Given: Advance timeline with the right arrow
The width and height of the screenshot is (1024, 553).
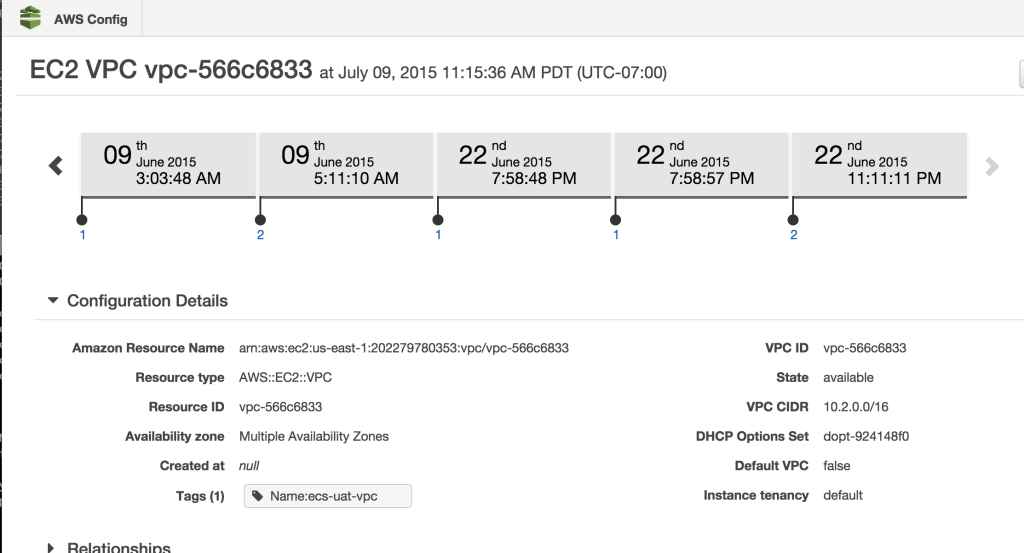Looking at the screenshot, I should click(x=992, y=166).
